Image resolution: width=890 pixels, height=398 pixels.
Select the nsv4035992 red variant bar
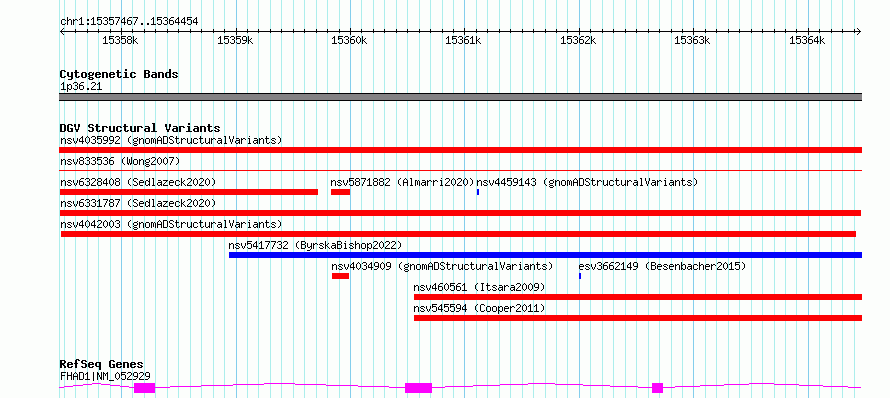click(461, 150)
